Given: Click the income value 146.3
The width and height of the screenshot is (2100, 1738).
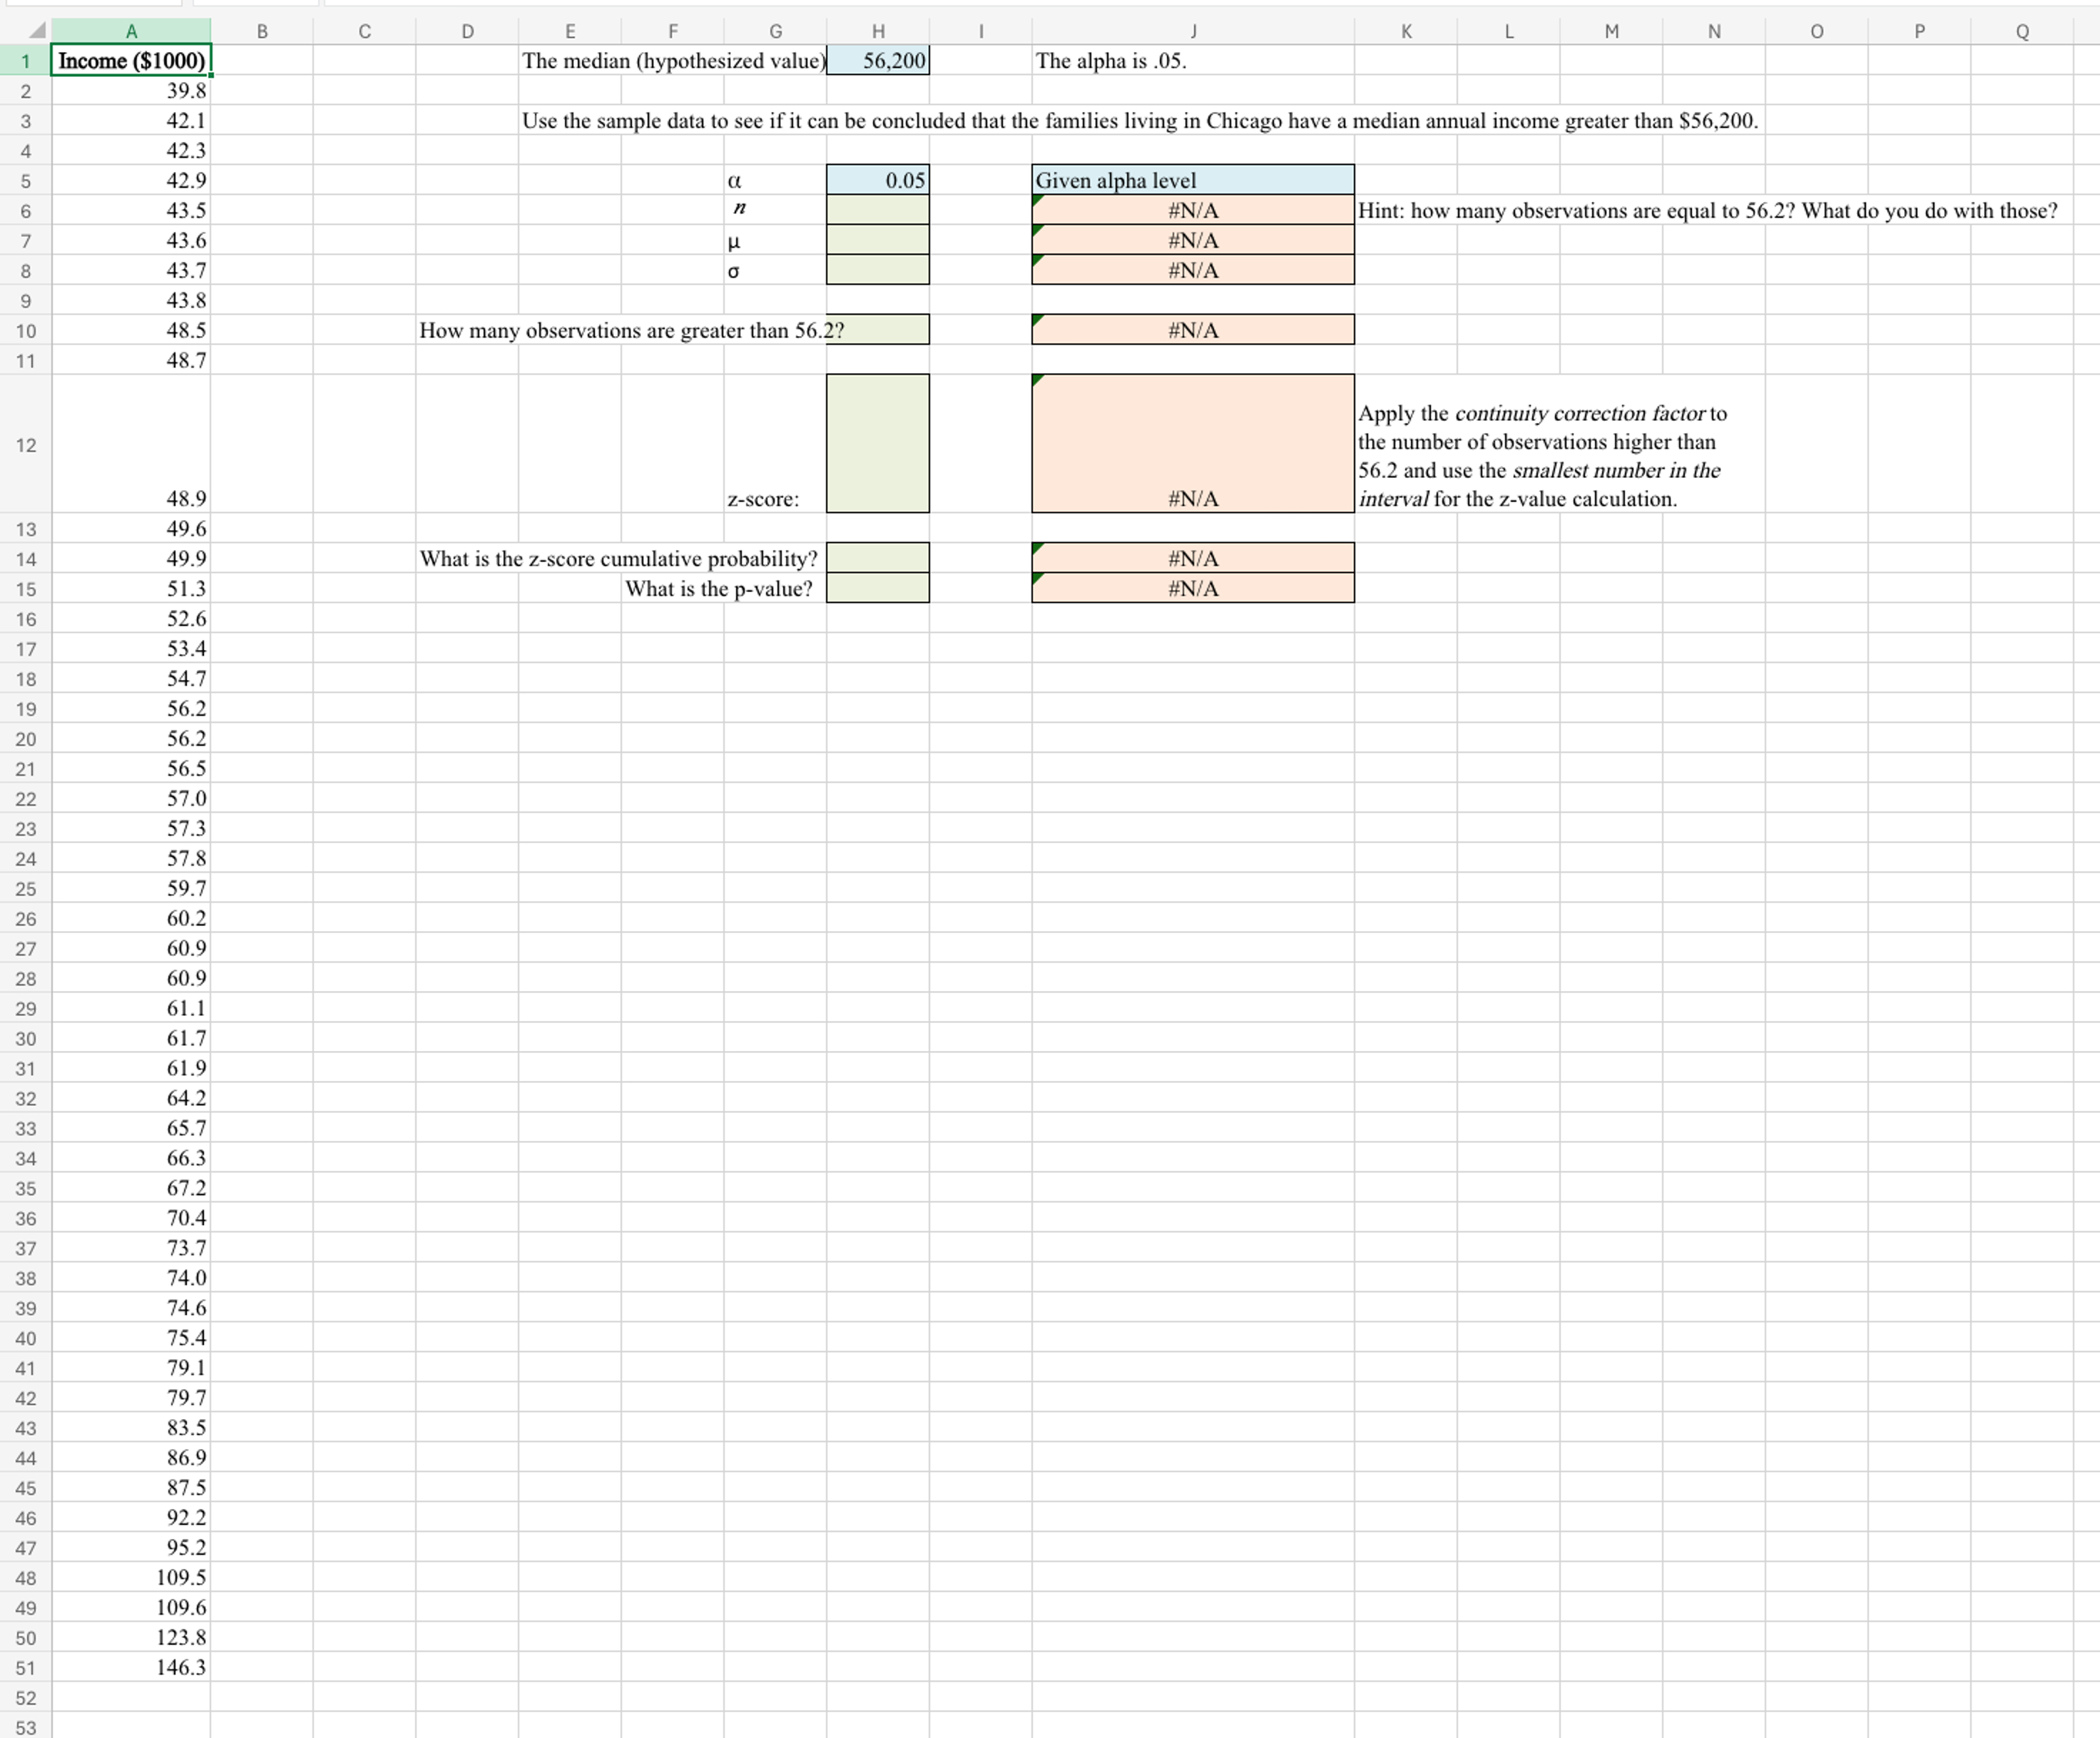Looking at the screenshot, I should tap(131, 1667).
